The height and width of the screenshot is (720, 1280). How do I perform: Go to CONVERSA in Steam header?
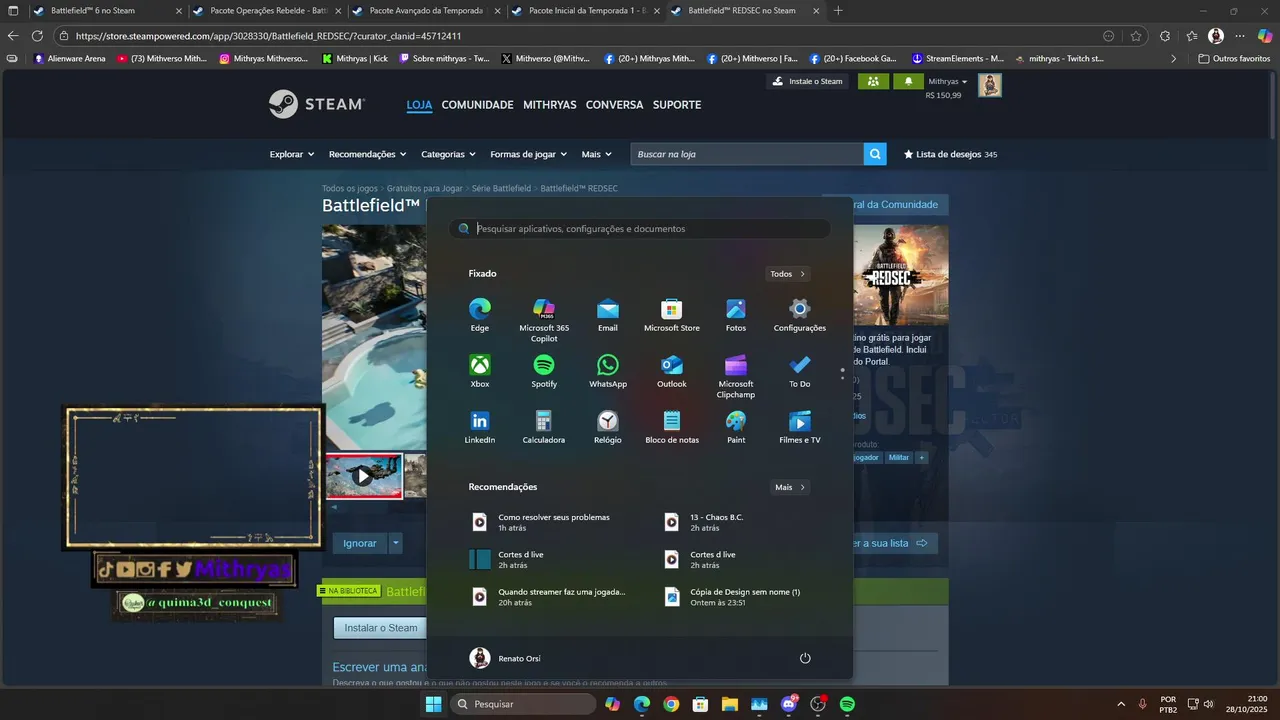click(x=615, y=105)
